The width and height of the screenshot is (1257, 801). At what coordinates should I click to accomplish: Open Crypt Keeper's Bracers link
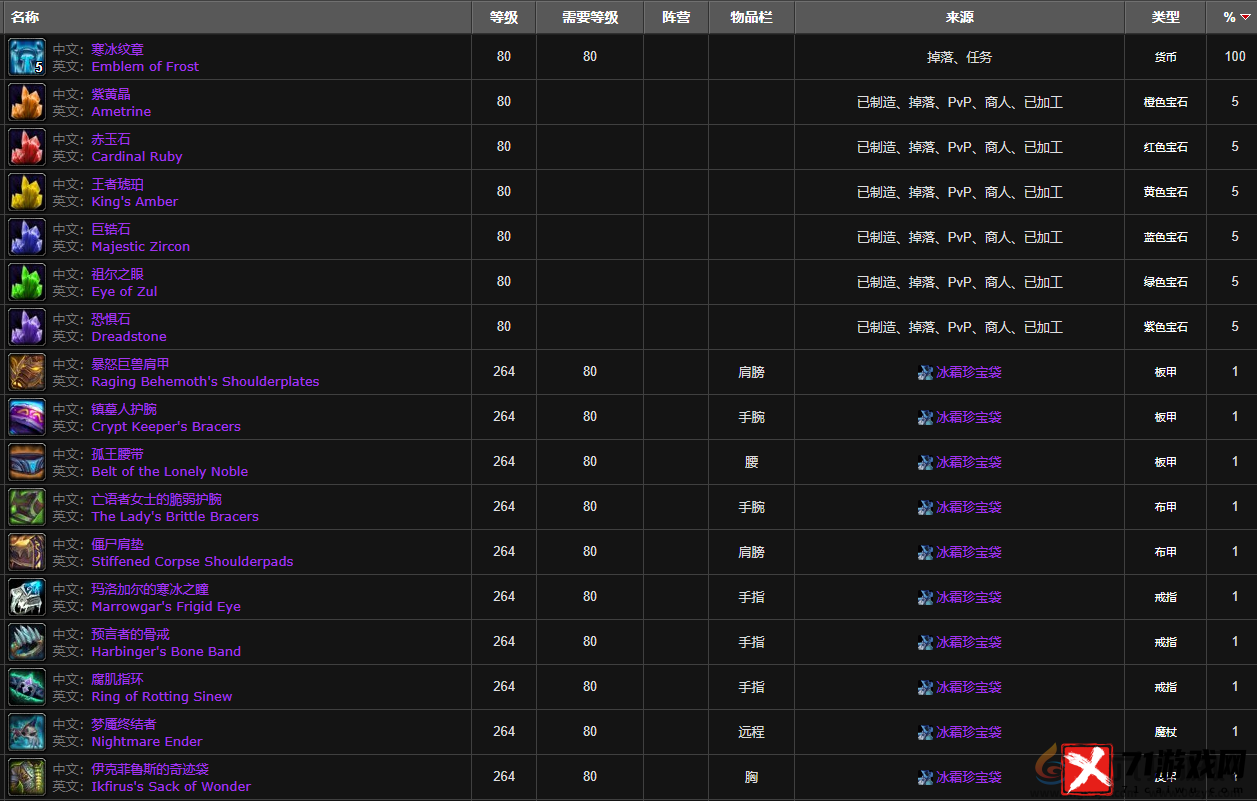click(166, 426)
